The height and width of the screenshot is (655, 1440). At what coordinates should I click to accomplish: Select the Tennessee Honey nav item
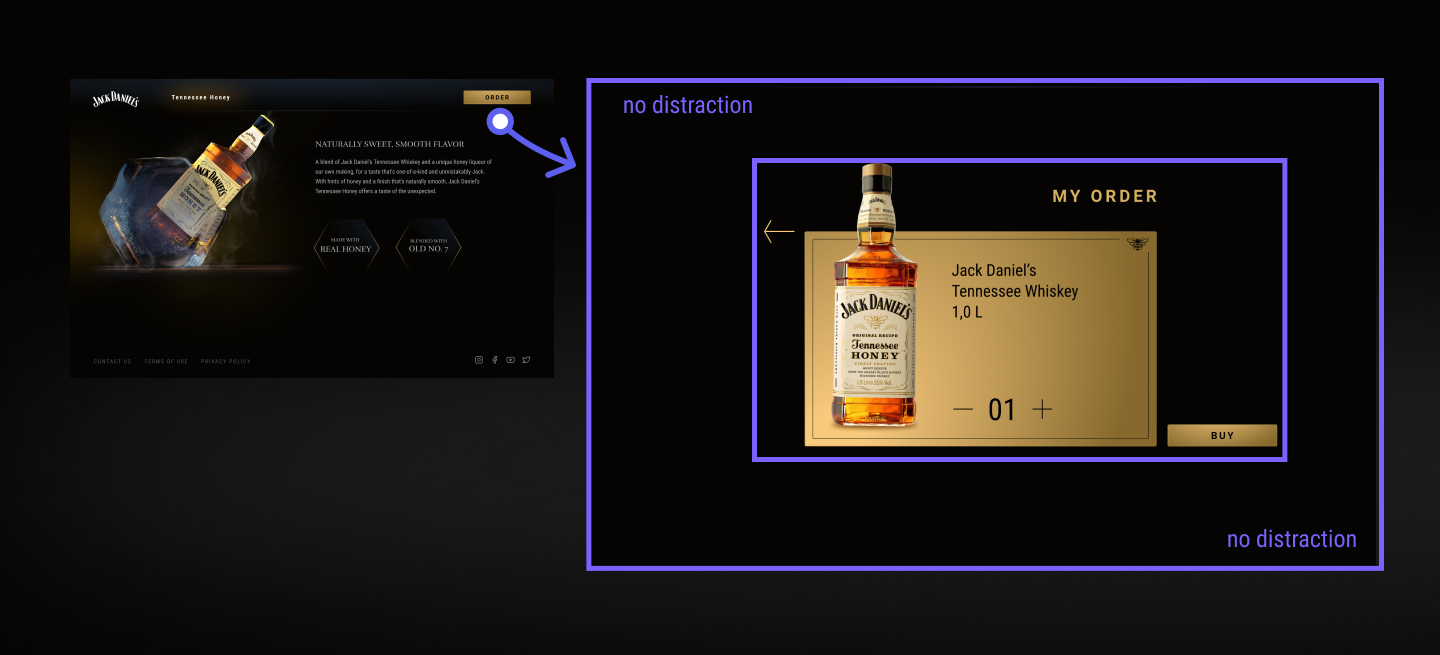(200, 98)
